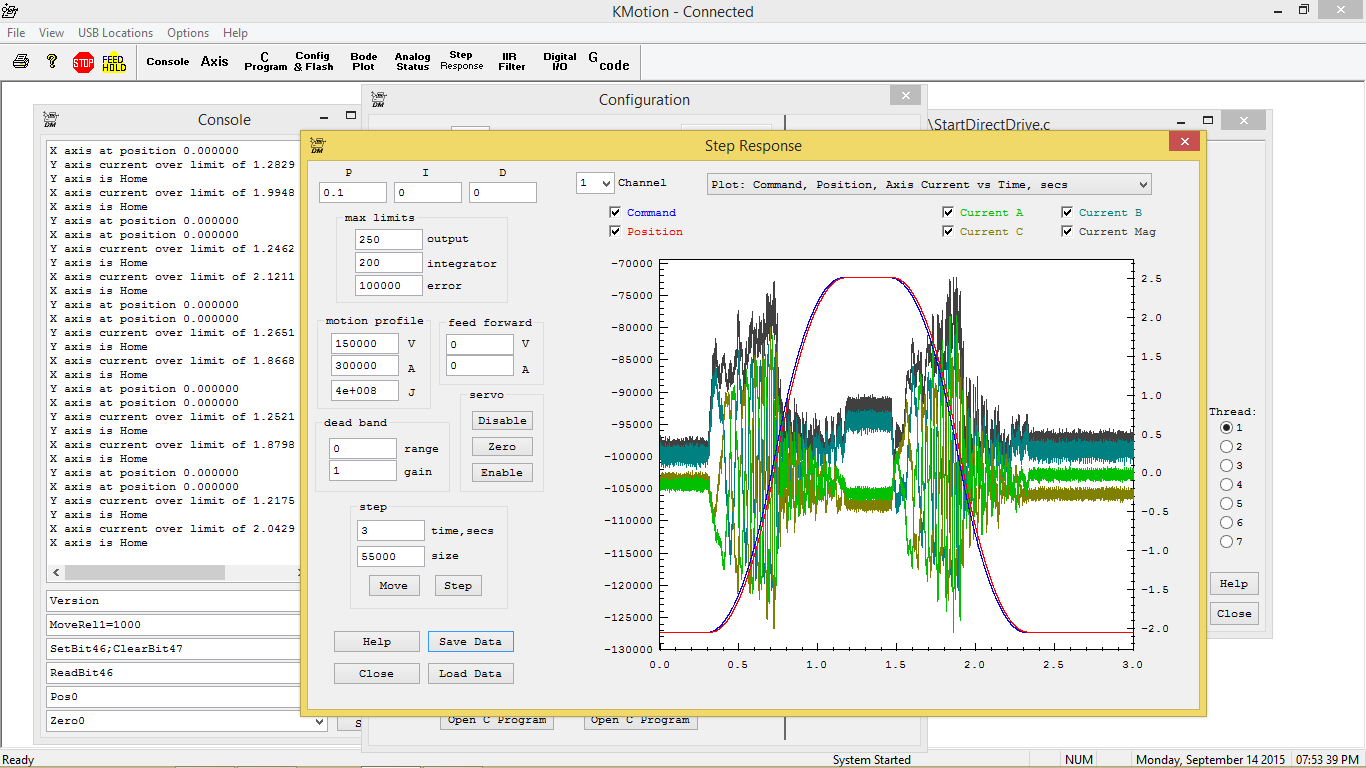
Task: Click the printer icon in toolbar
Action: tap(21, 62)
